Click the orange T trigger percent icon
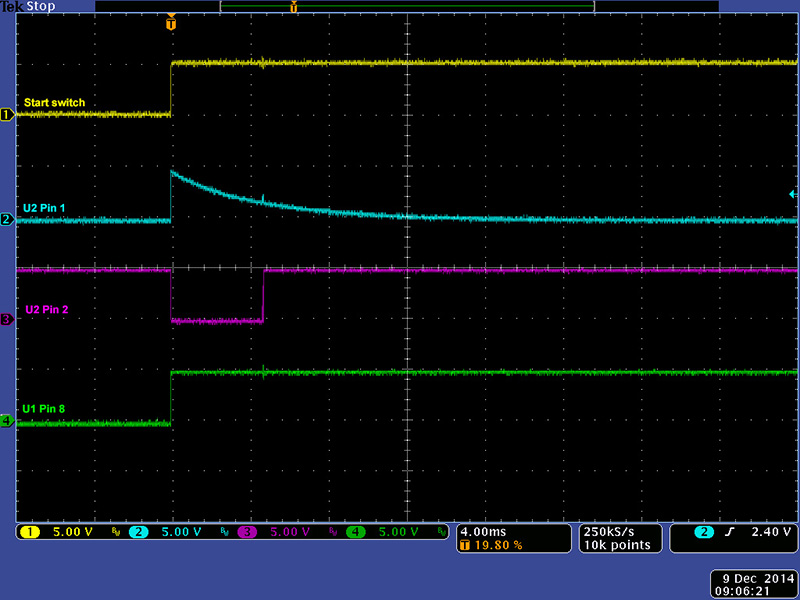Viewport: 800px width, 600px height. [x=464, y=545]
